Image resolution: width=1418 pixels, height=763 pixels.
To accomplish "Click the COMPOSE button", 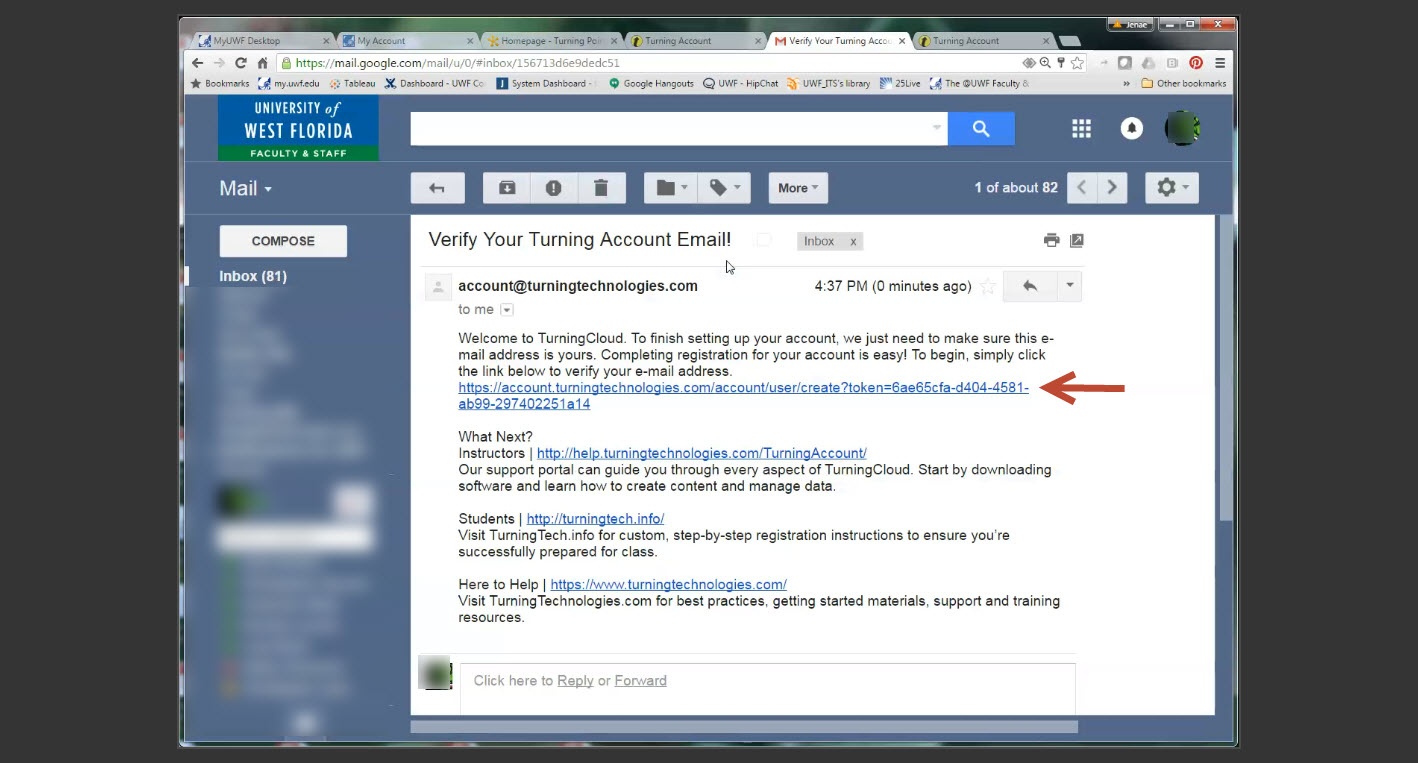I will (283, 241).
